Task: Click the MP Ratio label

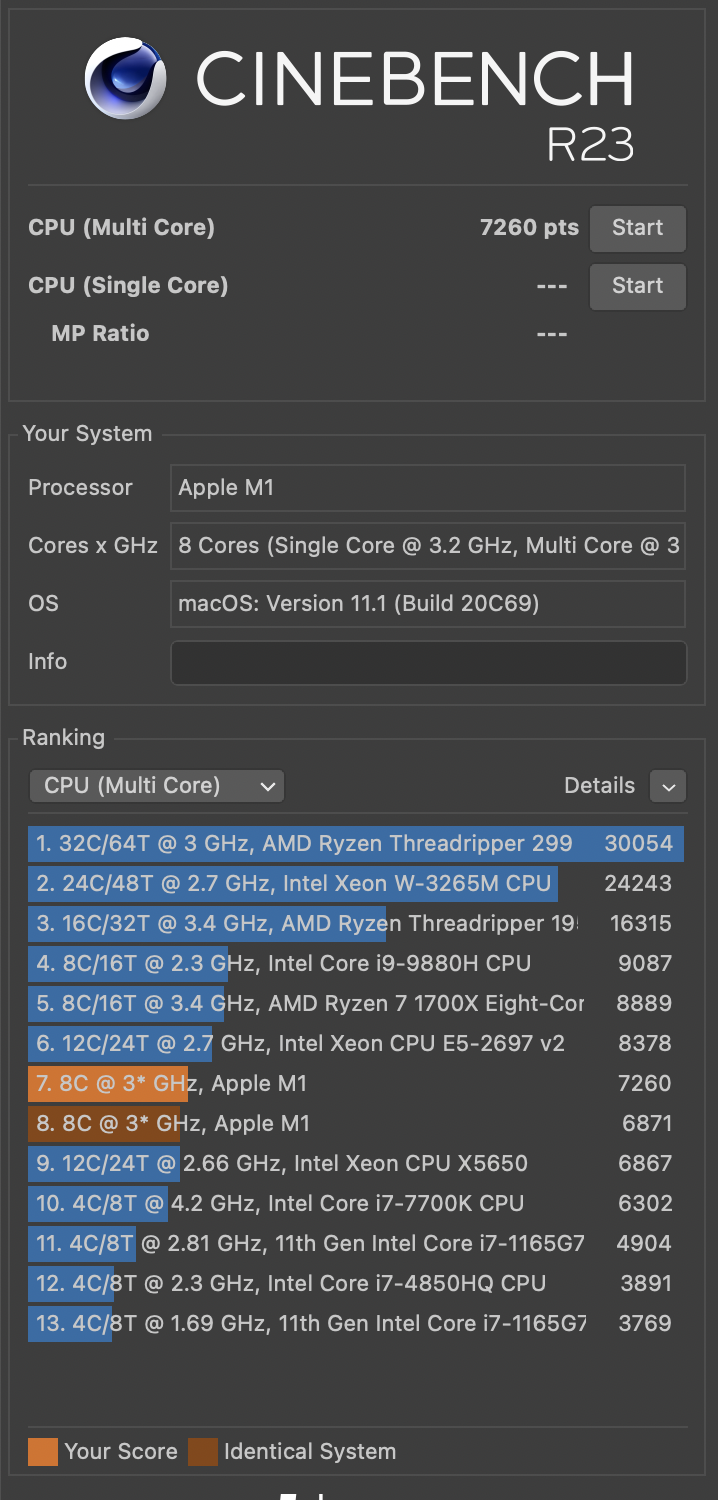Action: [100, 334]
